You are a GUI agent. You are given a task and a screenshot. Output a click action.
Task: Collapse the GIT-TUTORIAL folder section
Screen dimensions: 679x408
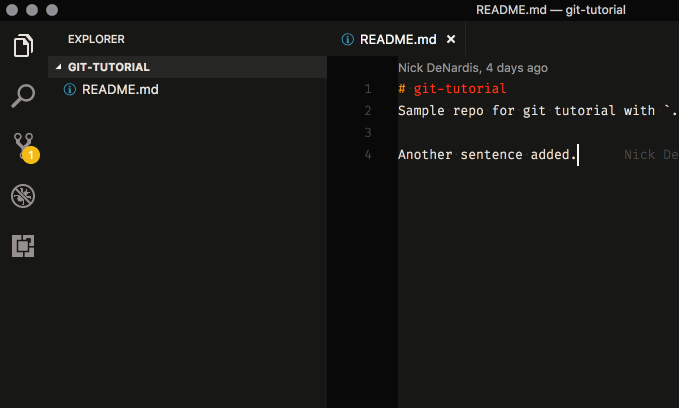tap(187, 67)
